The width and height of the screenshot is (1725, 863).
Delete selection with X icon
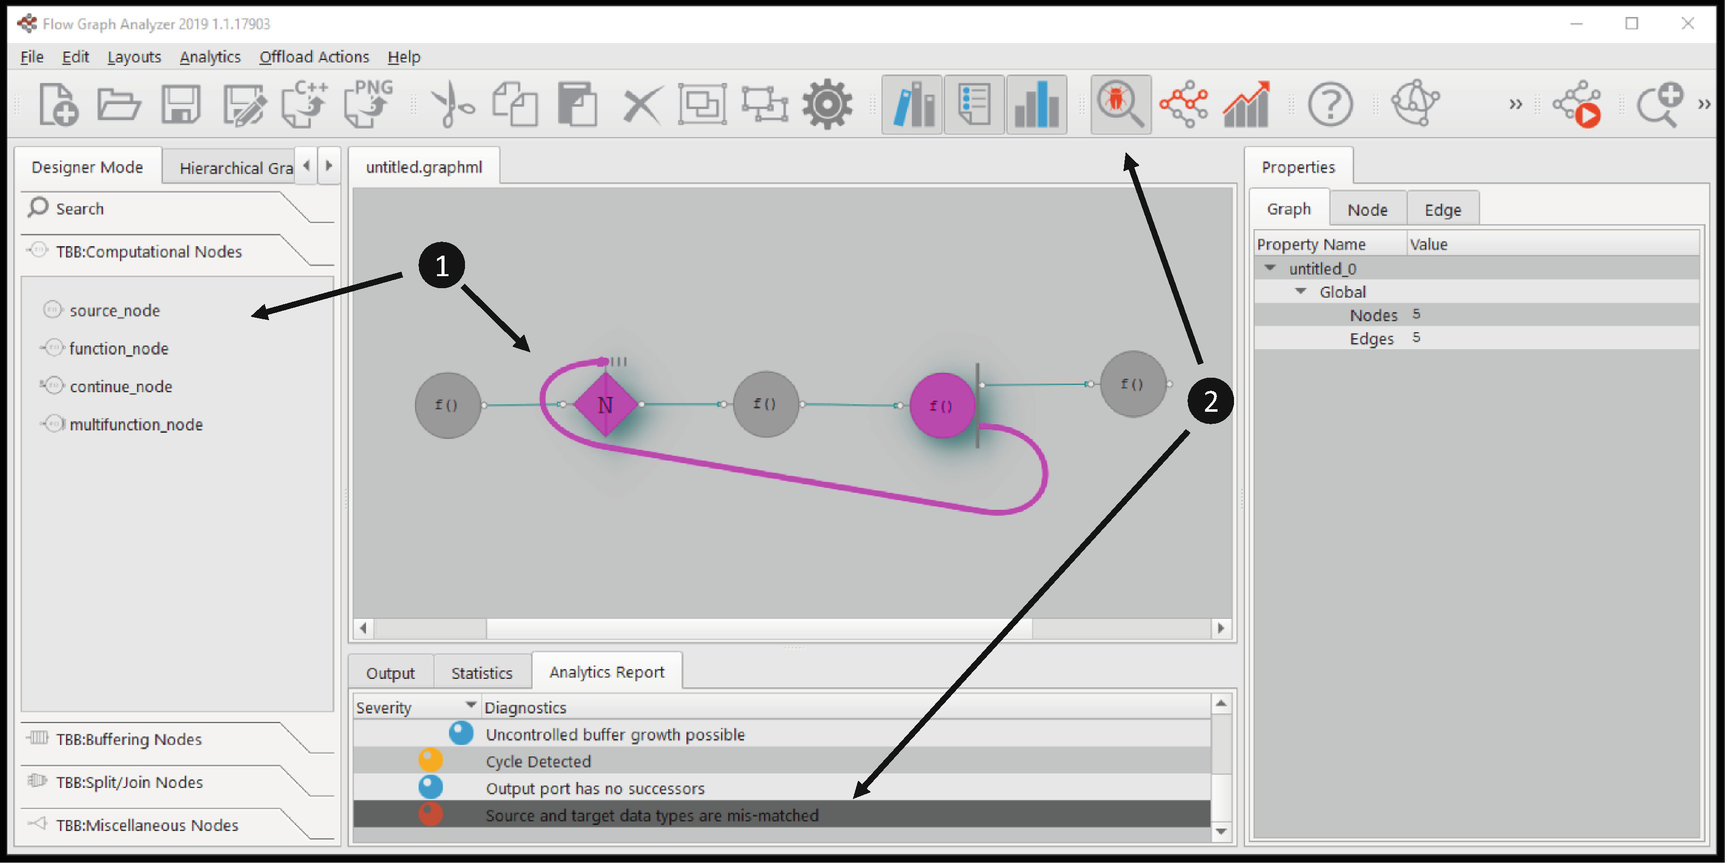point(641,105)
